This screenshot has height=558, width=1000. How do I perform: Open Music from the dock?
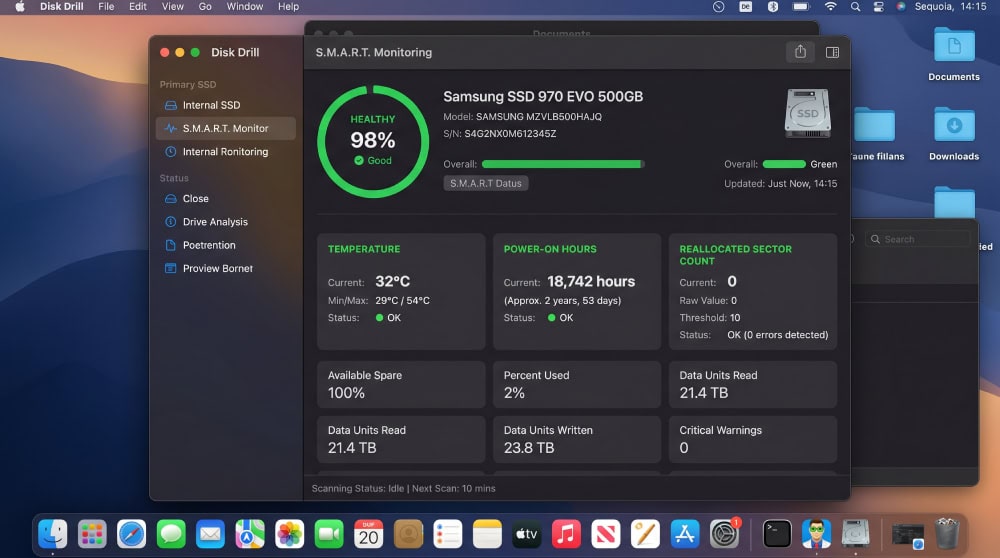(566, 534)
